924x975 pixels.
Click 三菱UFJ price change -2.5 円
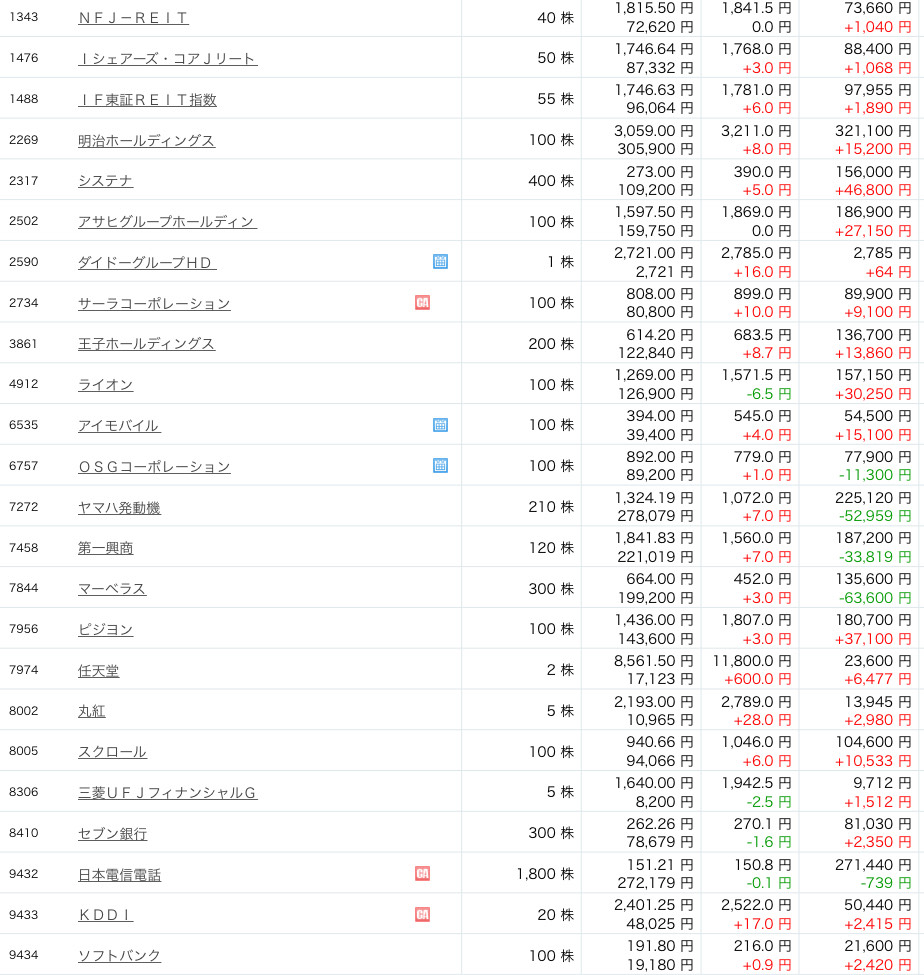point(769,802)
